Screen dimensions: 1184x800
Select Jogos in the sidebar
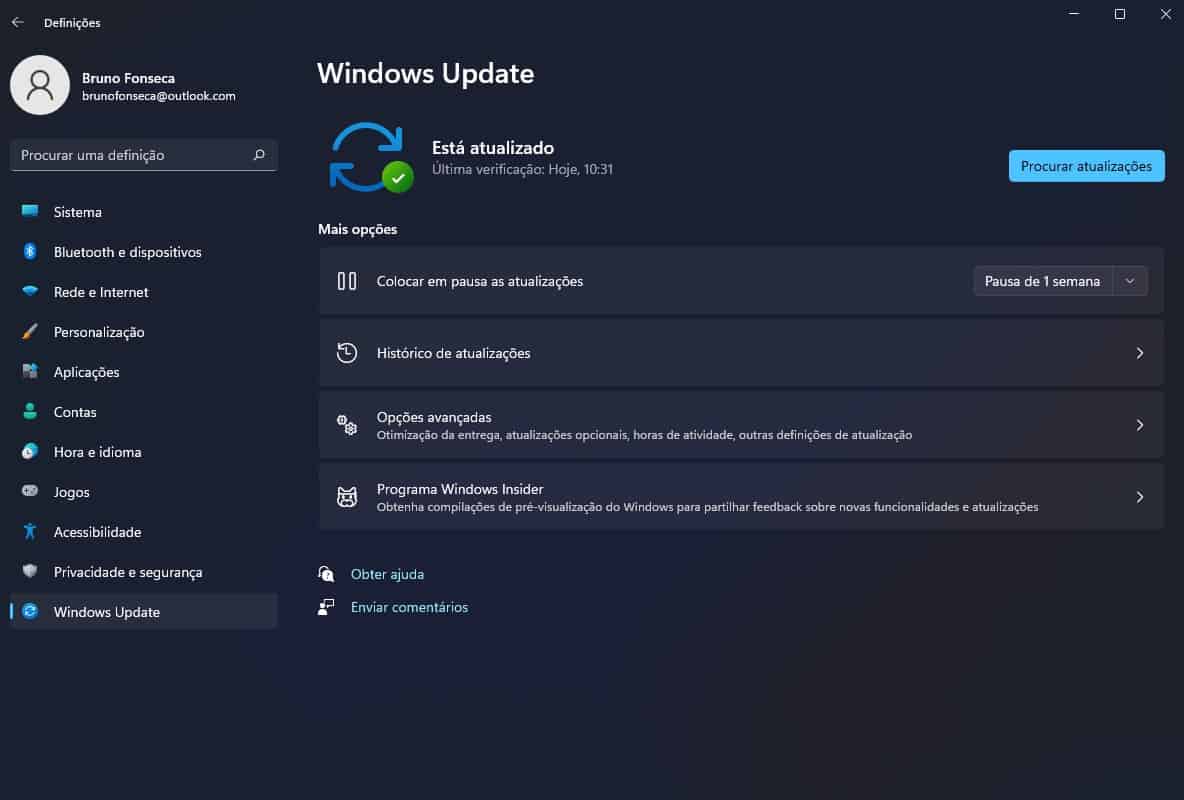tap(143, 493)
